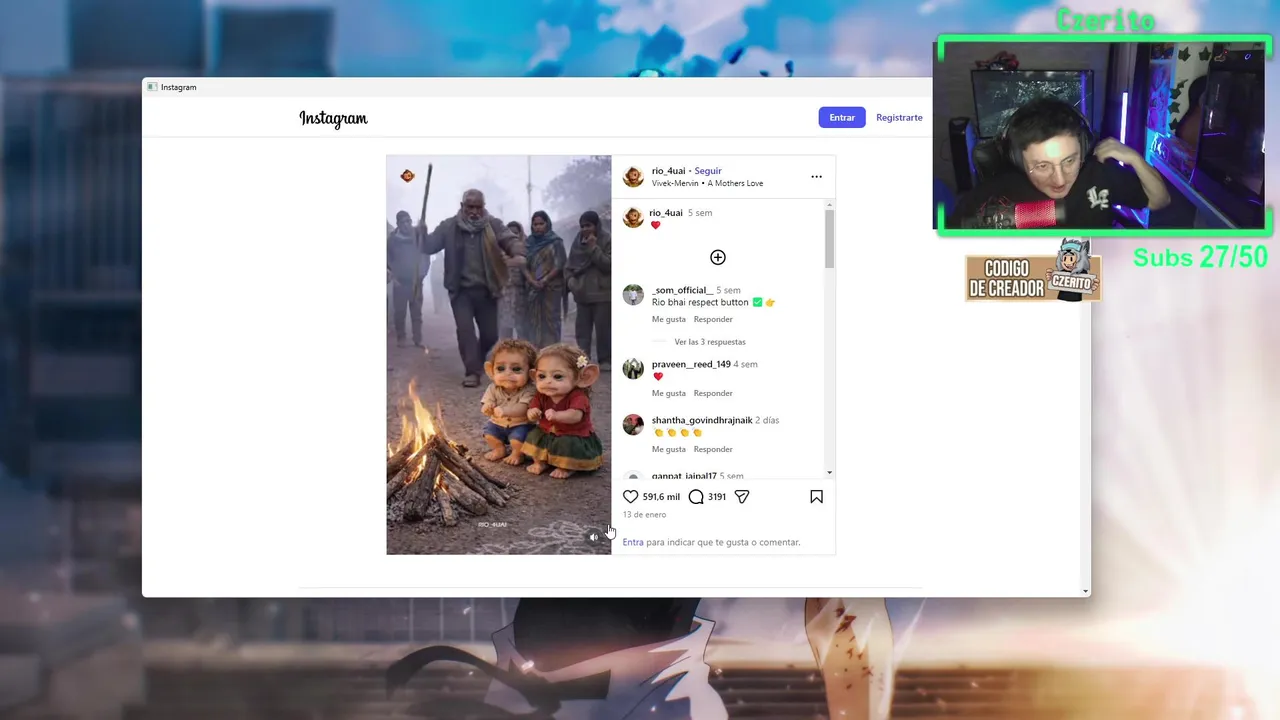Screen dimensions: 1280x720
Task: Save the post with the bookmark icon
Action: [x=816, y=497]
